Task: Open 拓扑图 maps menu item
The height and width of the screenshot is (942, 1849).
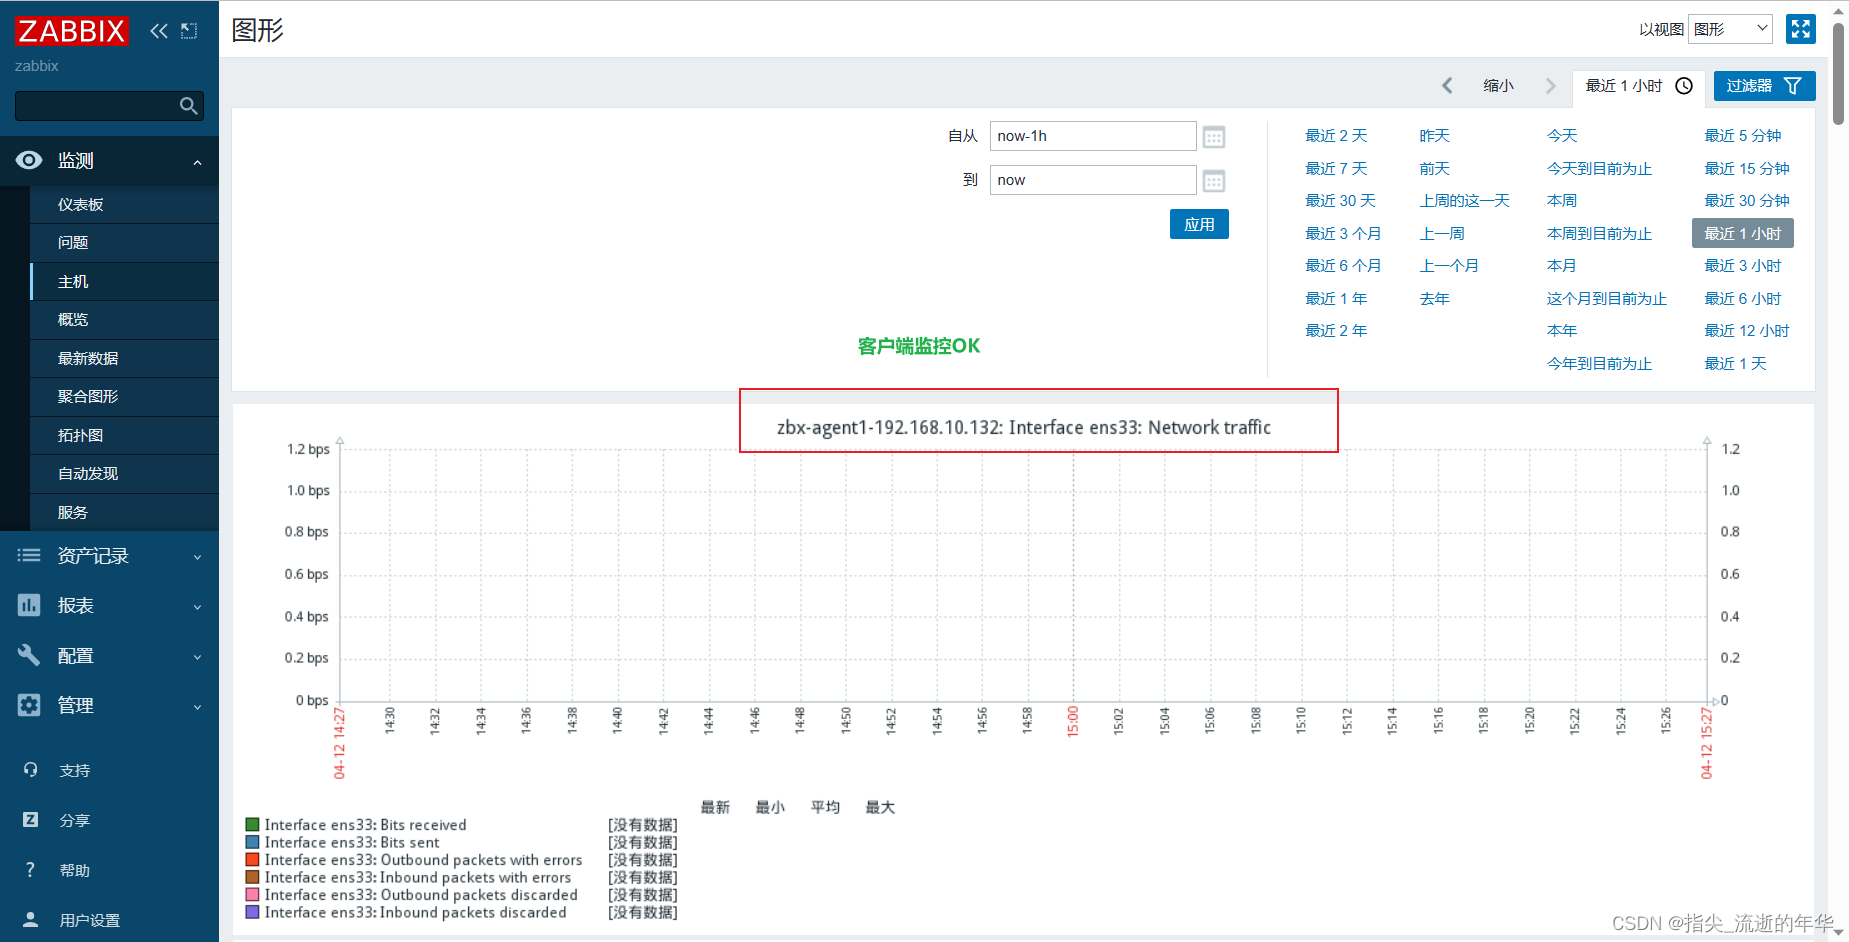Action: 125,435
